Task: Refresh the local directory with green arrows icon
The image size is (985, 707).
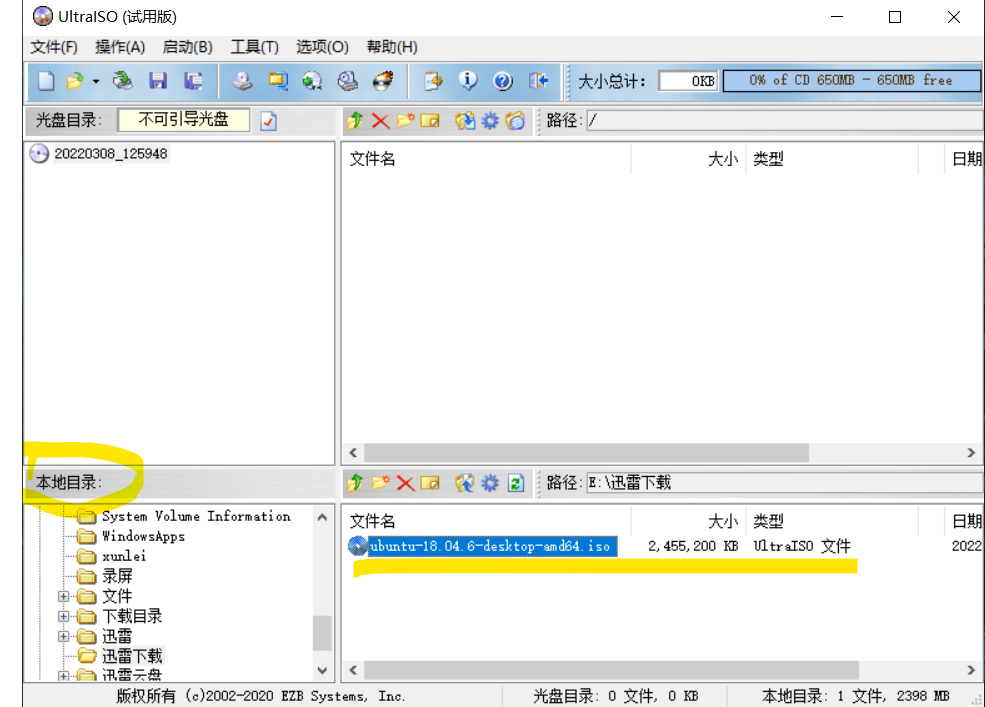Action: tap(516, 483)
